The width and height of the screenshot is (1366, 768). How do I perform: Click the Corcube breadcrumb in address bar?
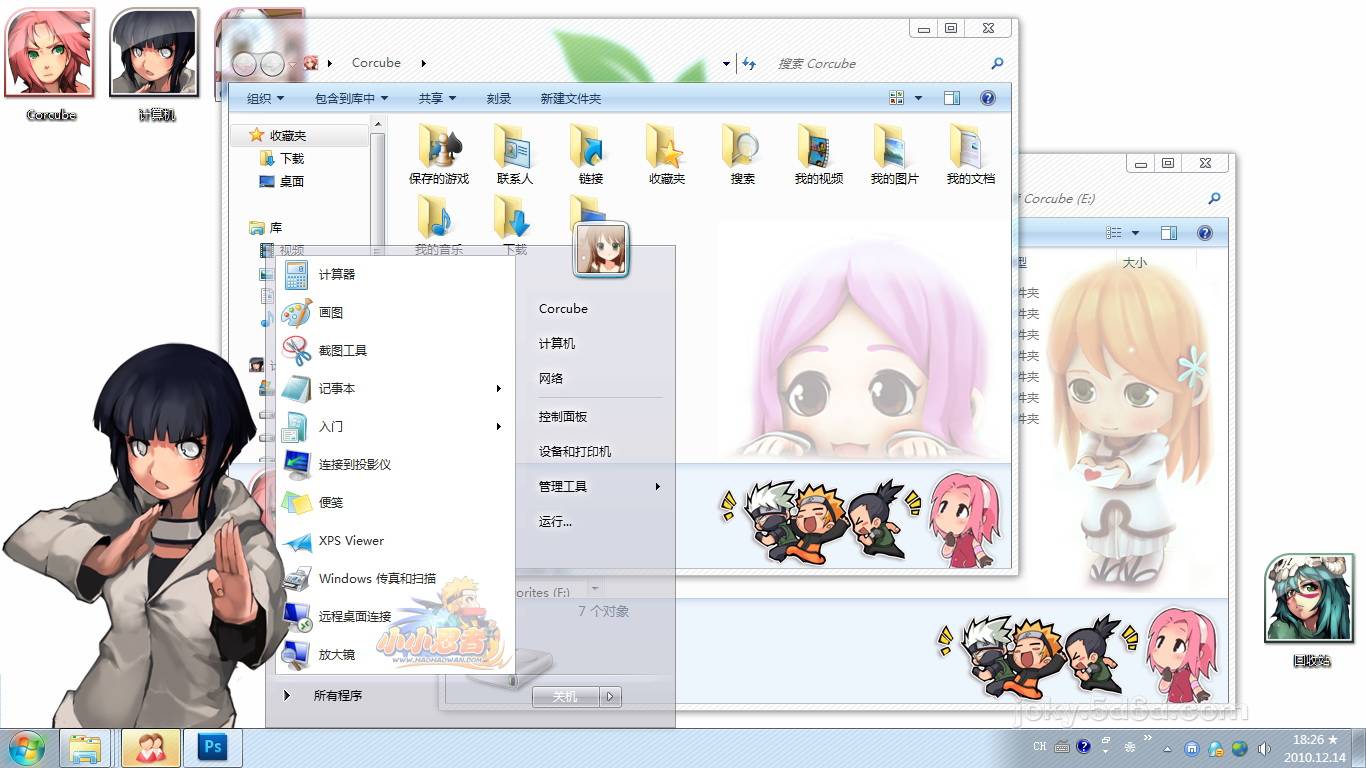click(x=376, y=63)
